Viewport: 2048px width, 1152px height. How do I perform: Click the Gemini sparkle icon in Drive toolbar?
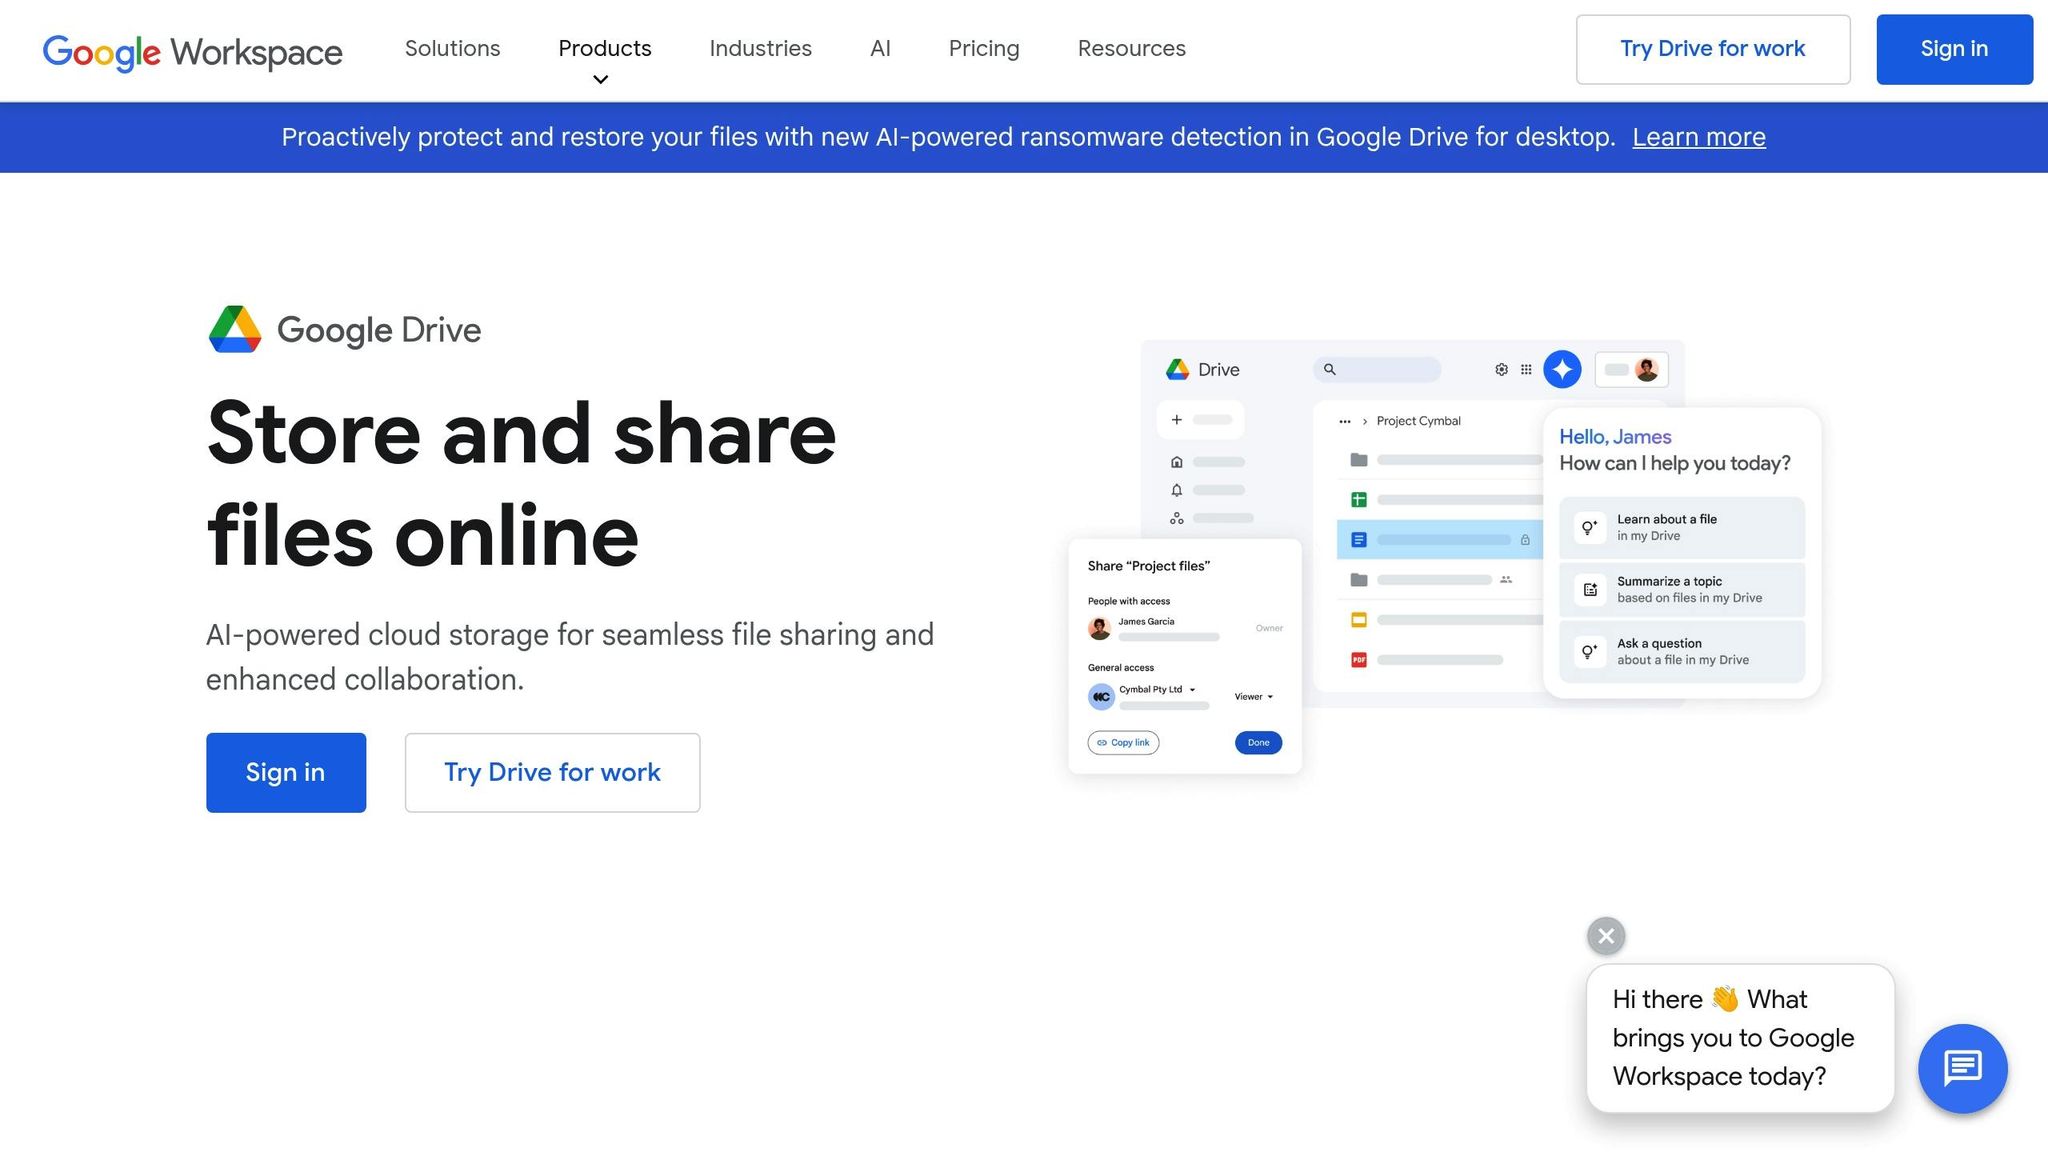coord(1562,369)
